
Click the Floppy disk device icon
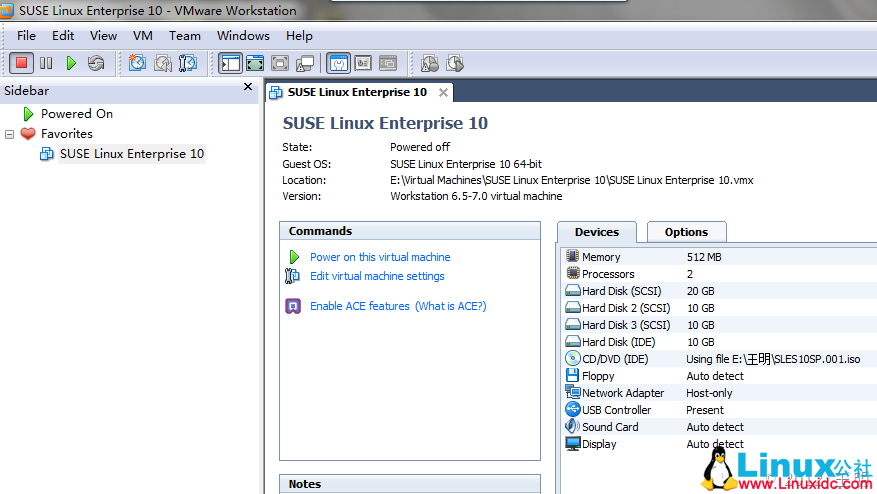pyautogui.click(x=572, y=375)
